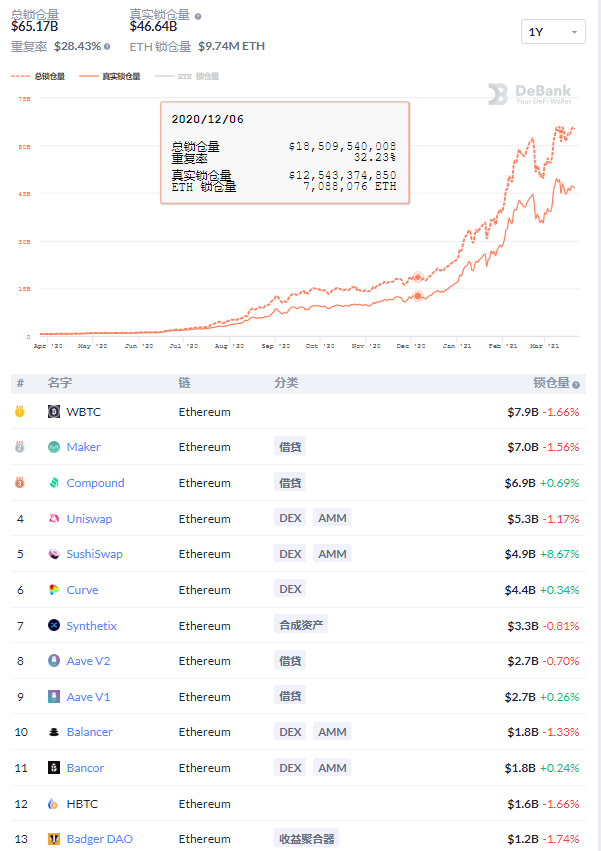Click the Balancer logo icon

click(x=54, y=732)
